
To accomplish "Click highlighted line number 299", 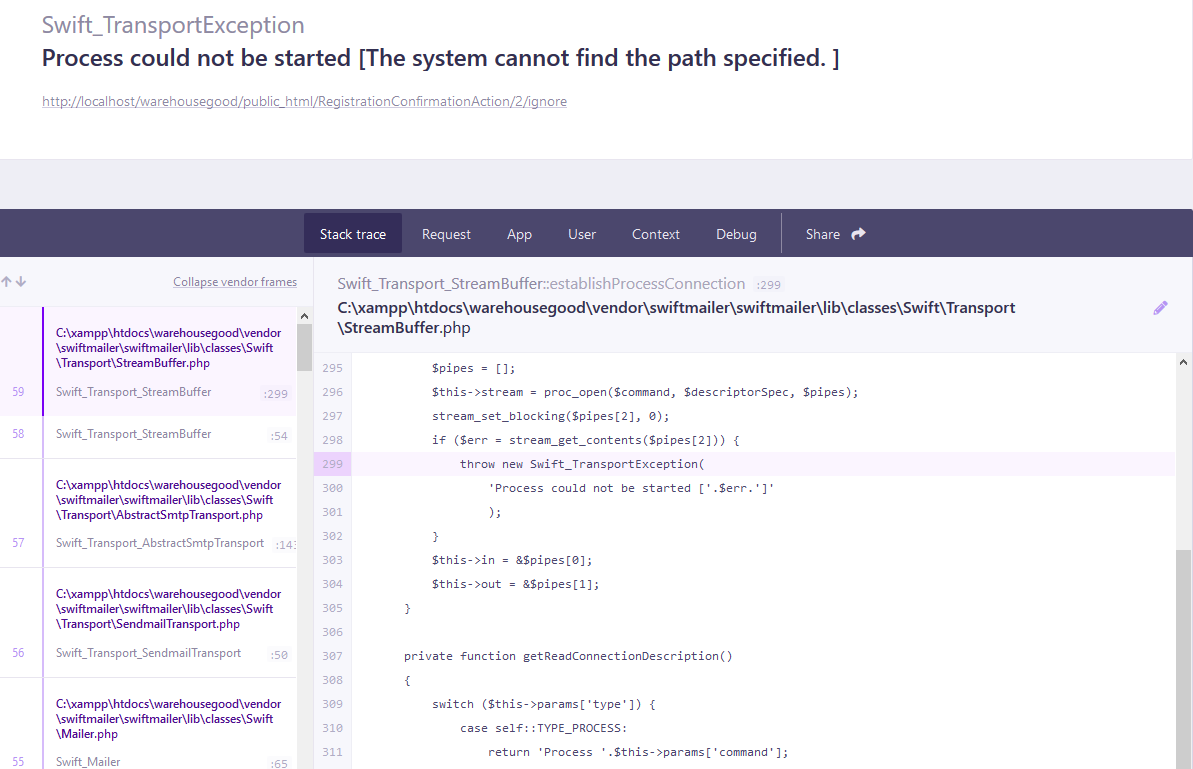I will (x=332, y=464).
